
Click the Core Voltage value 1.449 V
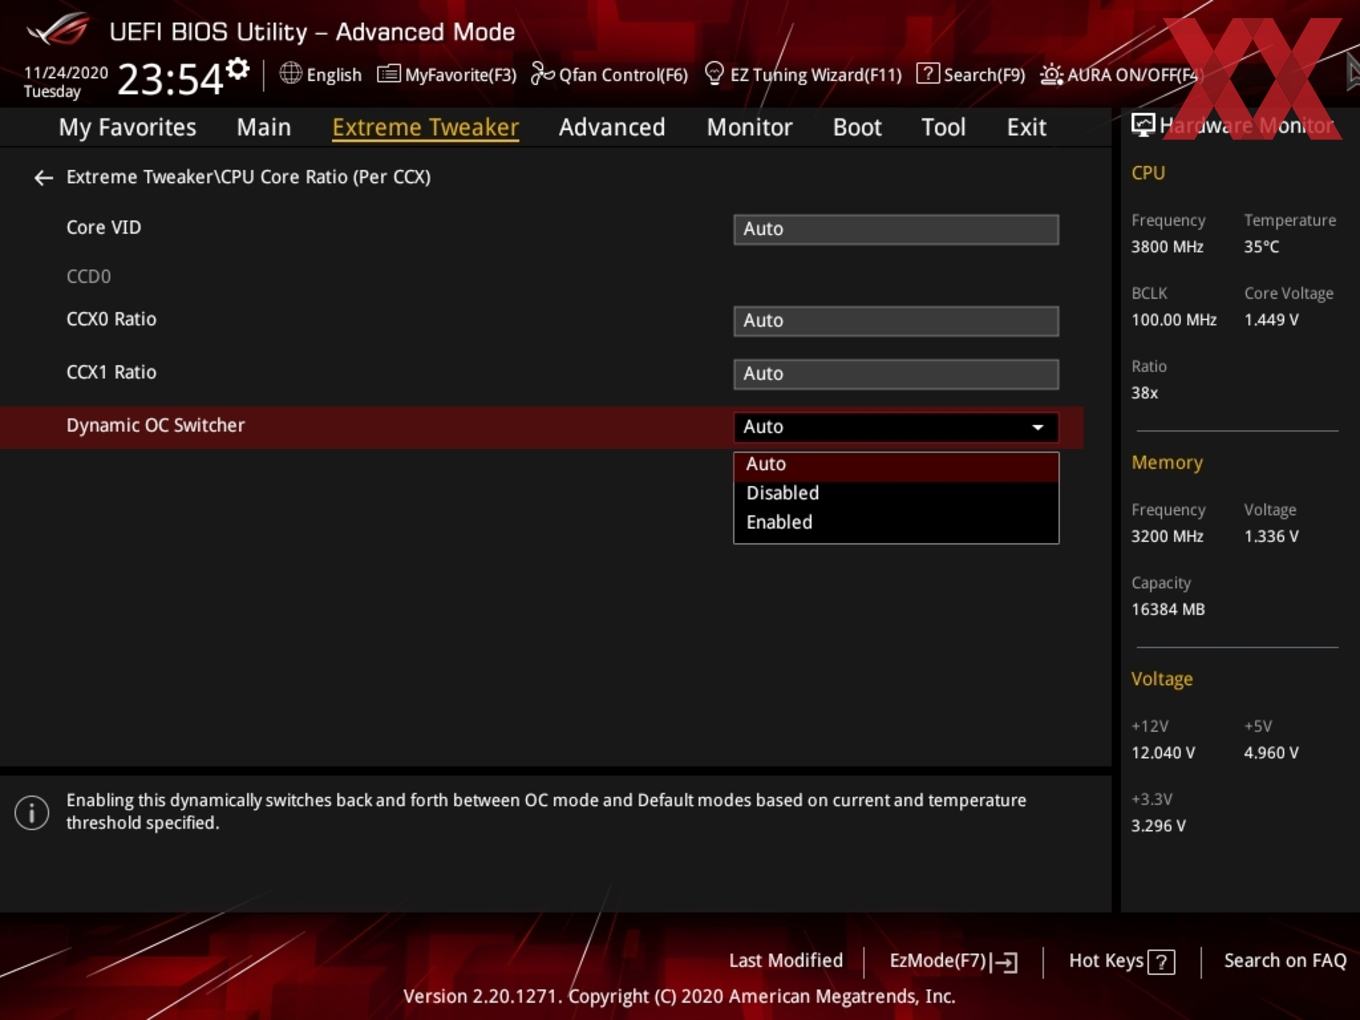(1271, 320)
